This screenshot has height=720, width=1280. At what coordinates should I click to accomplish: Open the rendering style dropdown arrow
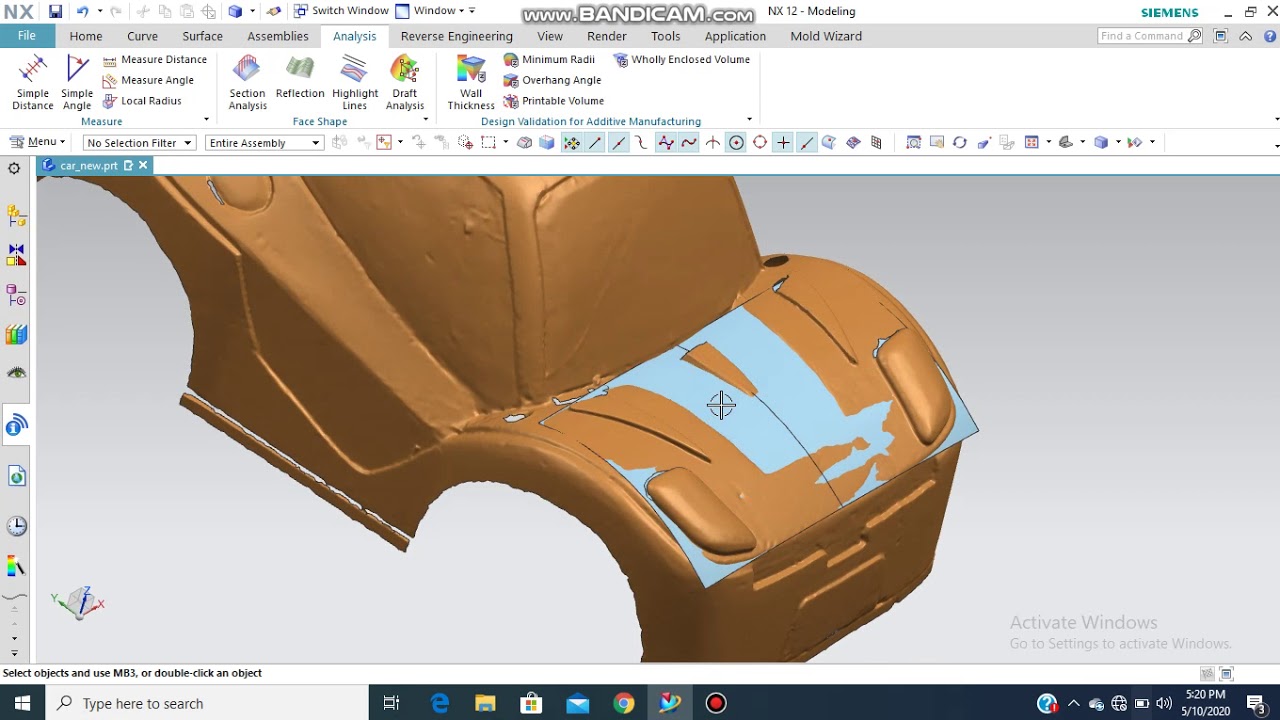click(1118, 142)
